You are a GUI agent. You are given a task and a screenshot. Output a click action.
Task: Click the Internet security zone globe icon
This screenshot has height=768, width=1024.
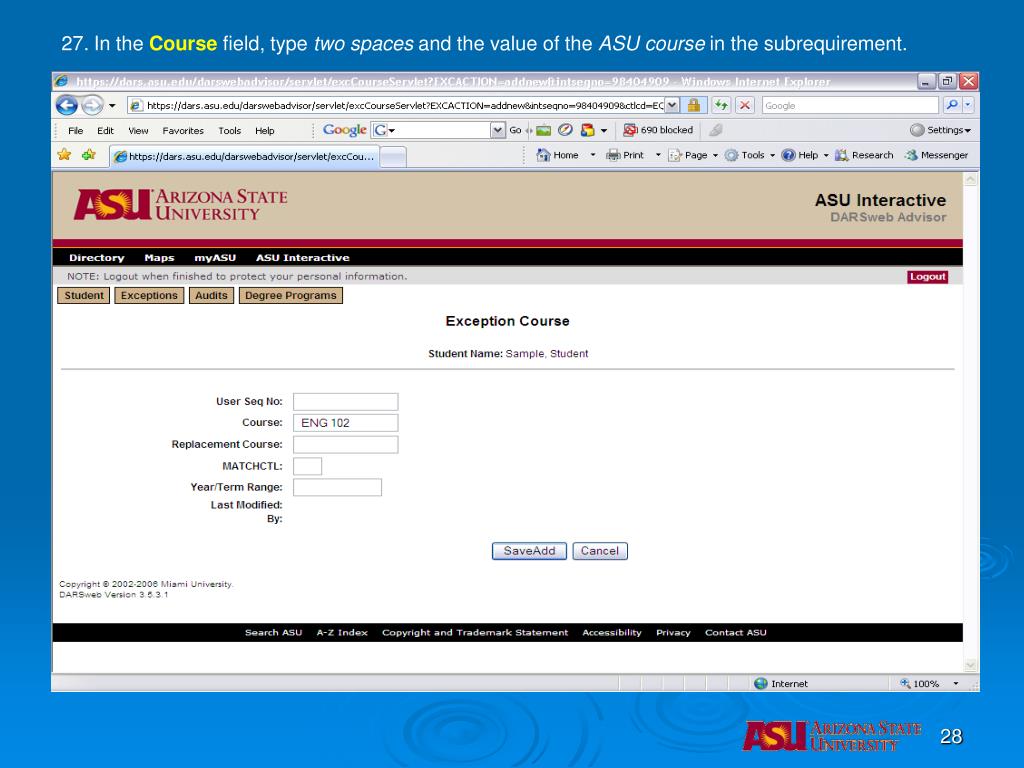click(761, 683)
